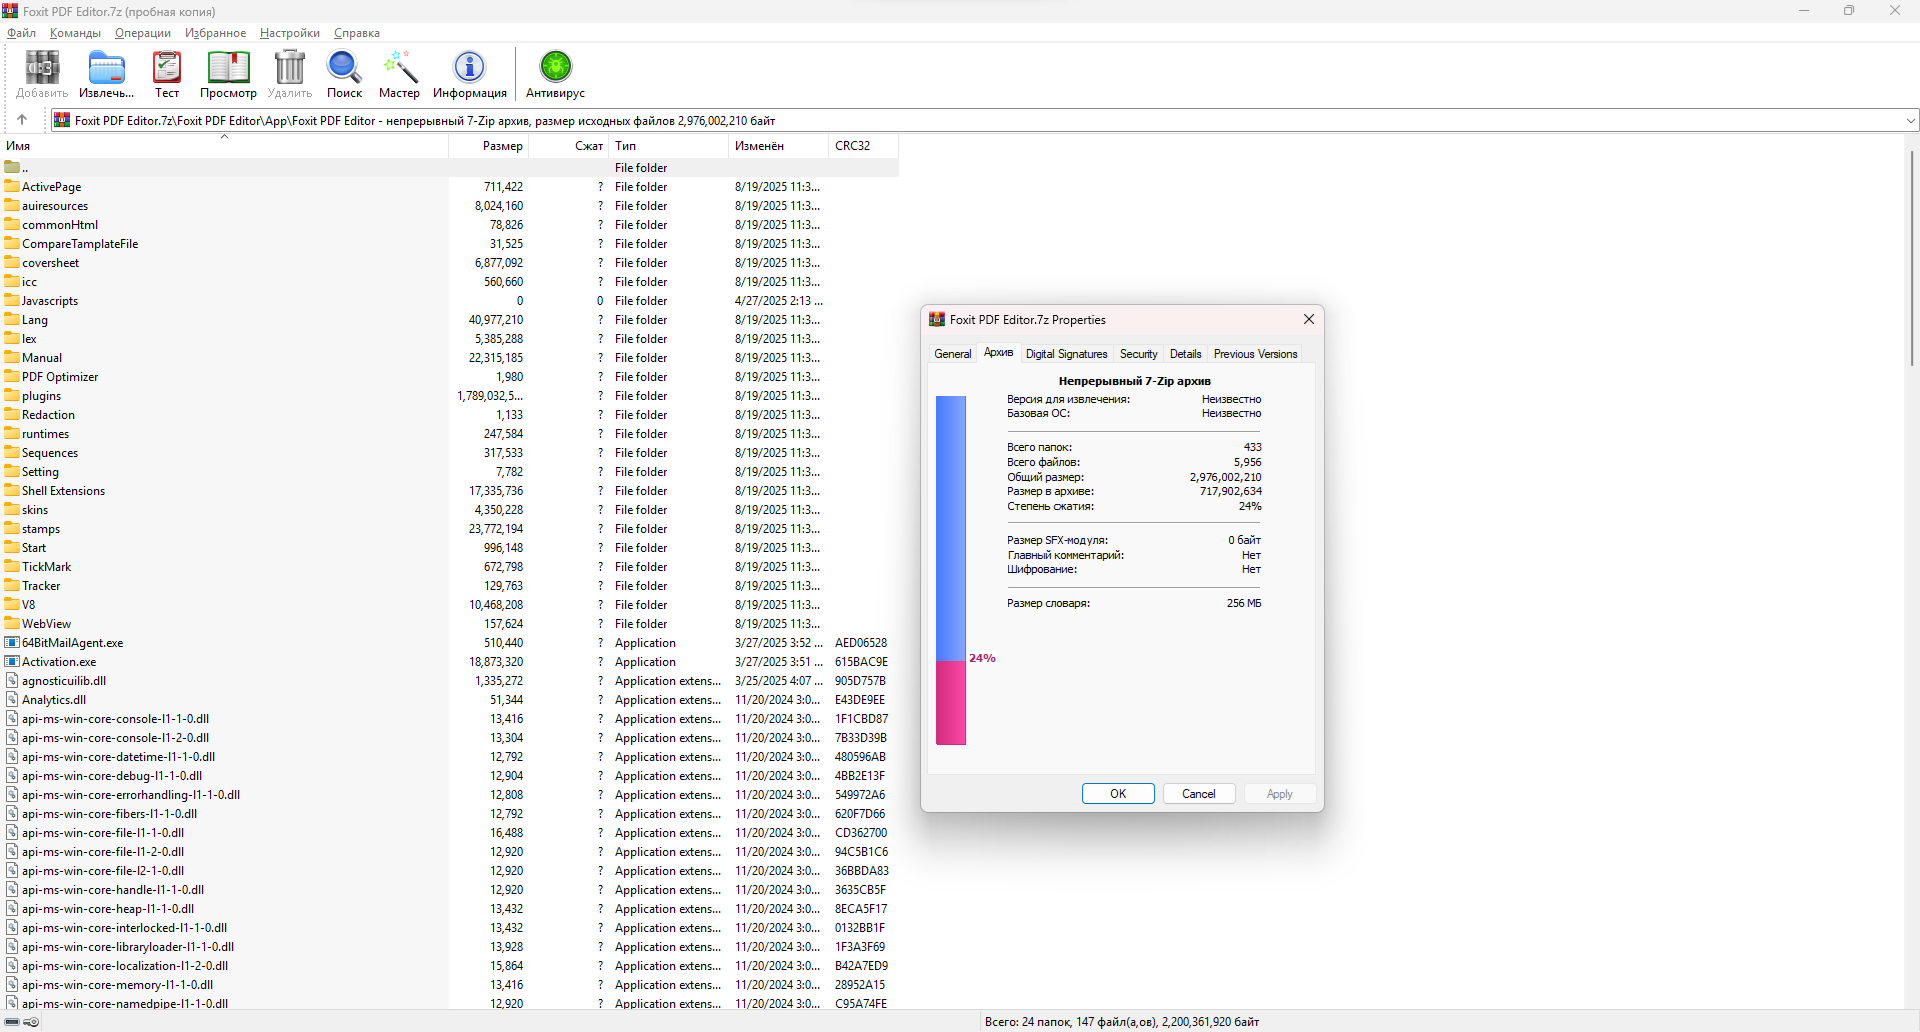Close the Foxit PDF Editor.7z Properties dialog
This screenshot has height=1032, width=1920.
coord(1308,319)
